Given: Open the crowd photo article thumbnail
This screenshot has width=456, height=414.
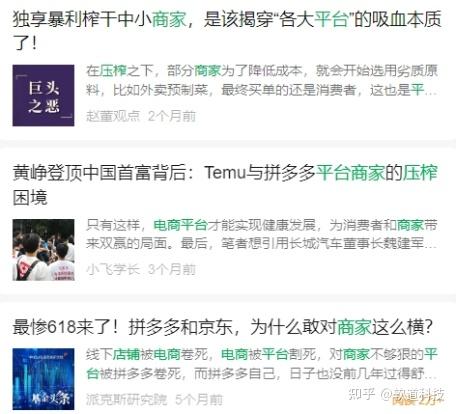Looking at the screenshot, I should [x=43, y=250].
